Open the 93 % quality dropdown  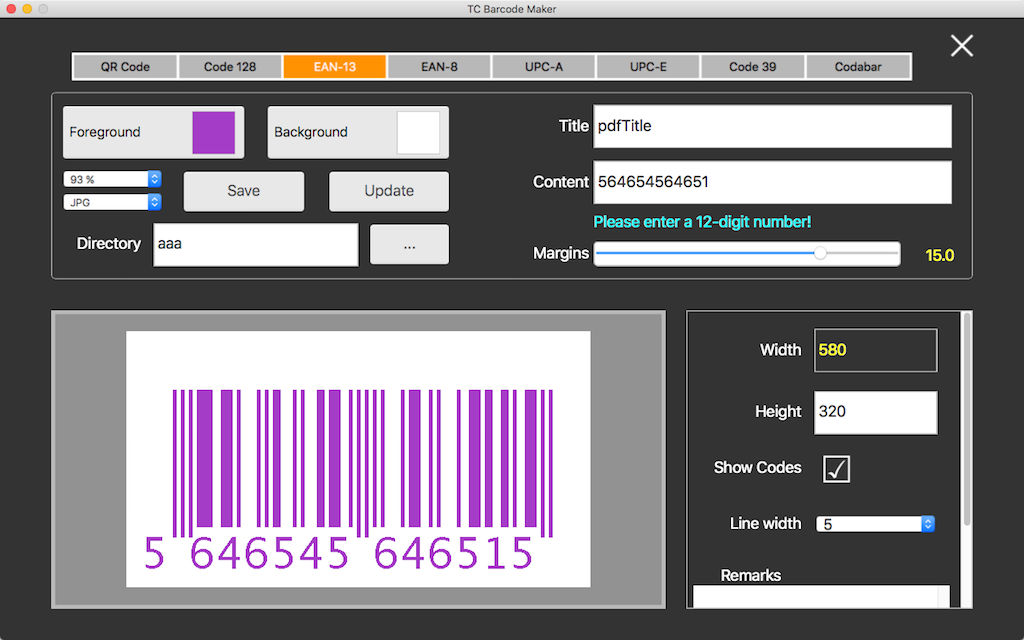point(112,179)
